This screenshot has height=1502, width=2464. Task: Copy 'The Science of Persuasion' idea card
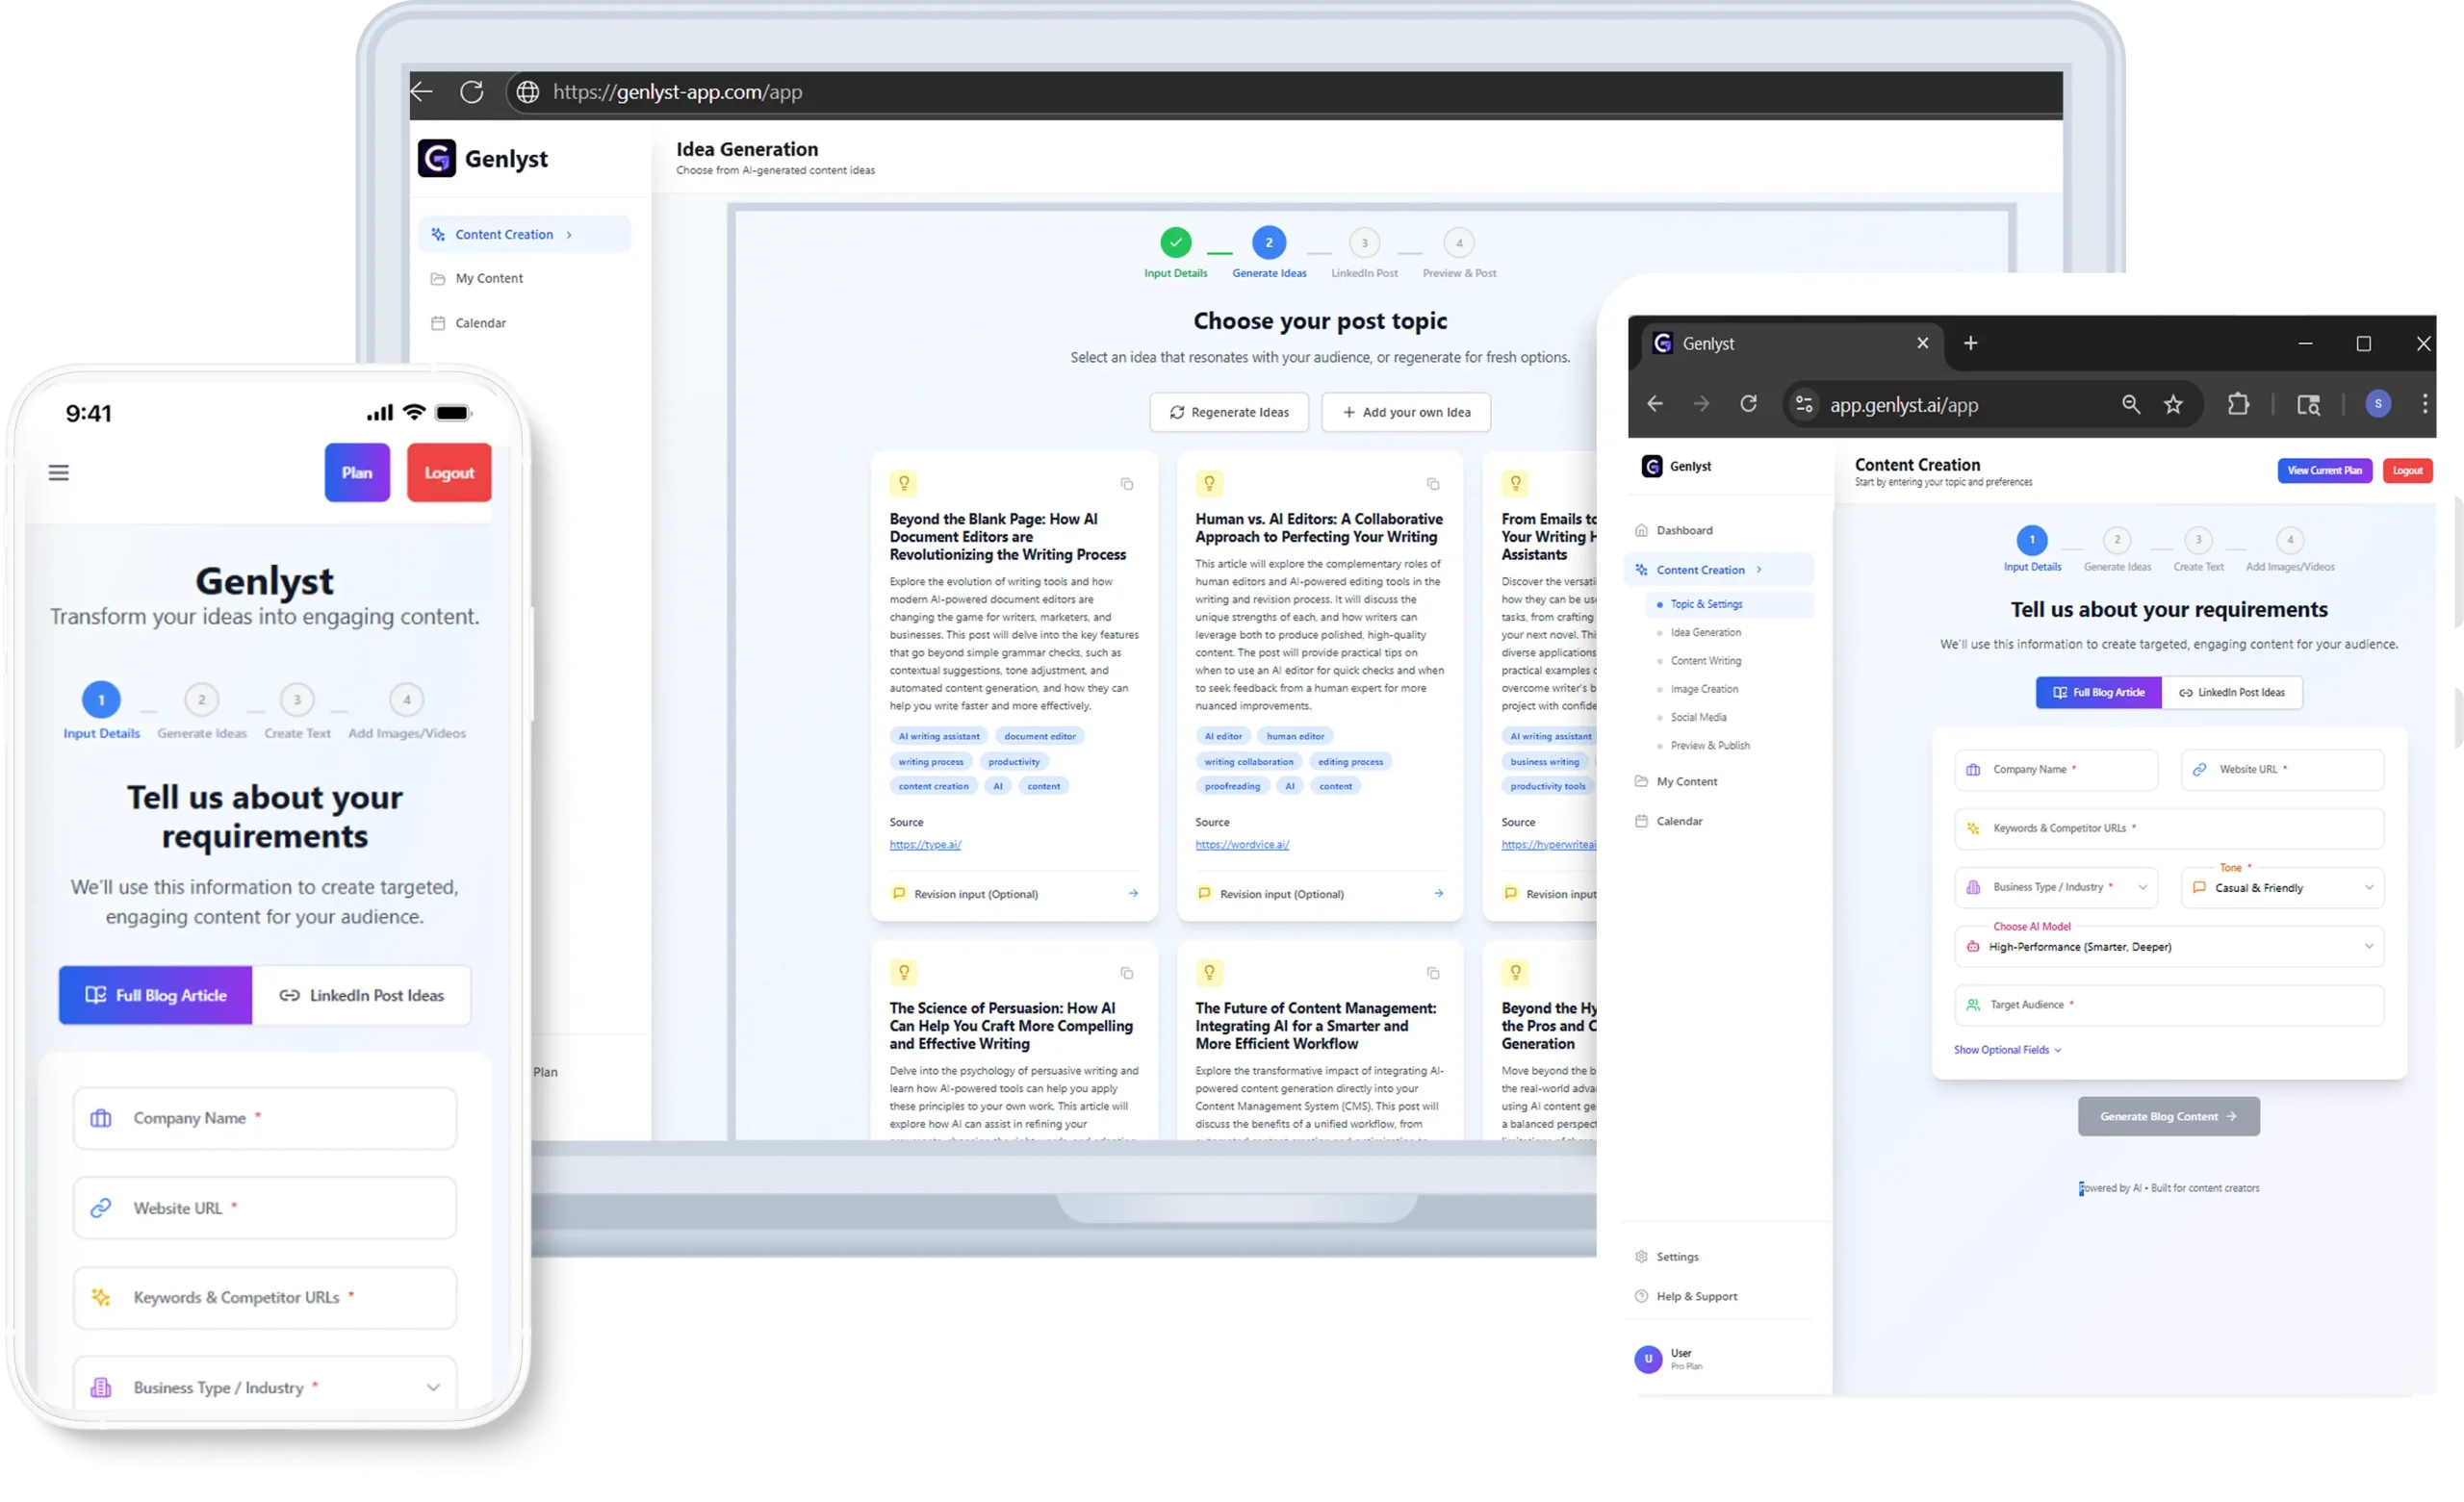point(1127,973)
